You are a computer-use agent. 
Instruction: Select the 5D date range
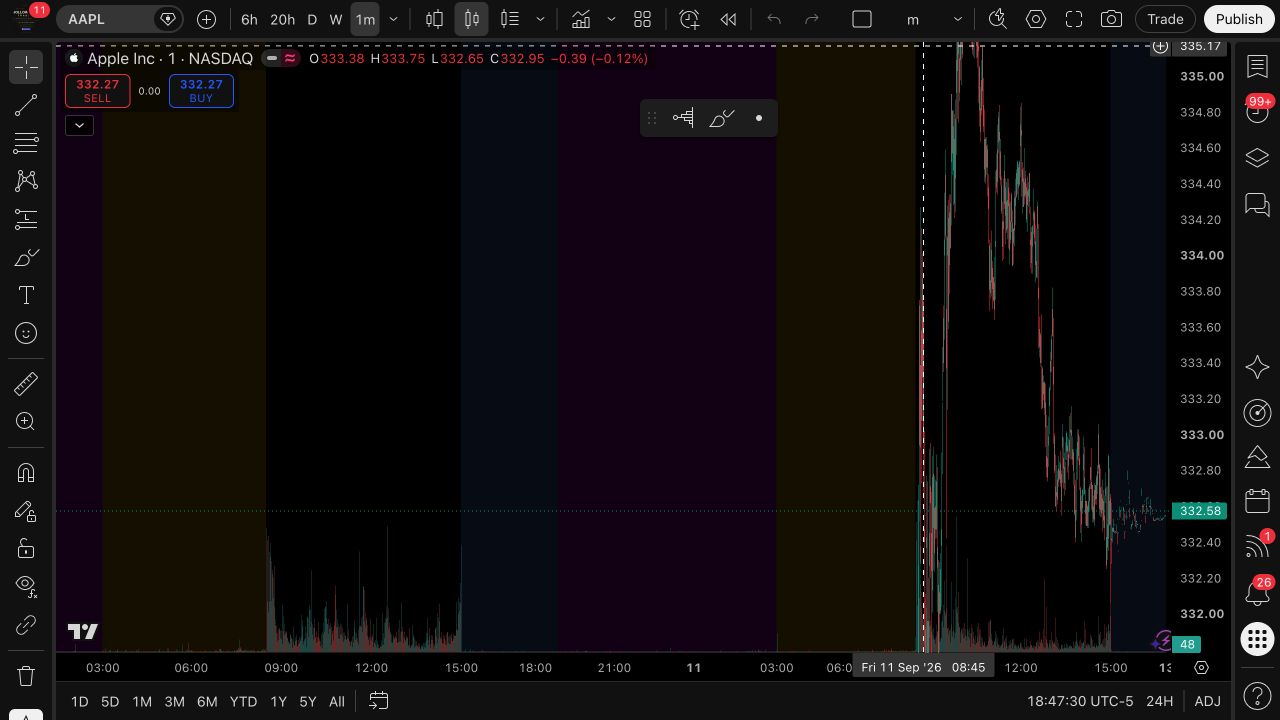(x=110, y=701)
